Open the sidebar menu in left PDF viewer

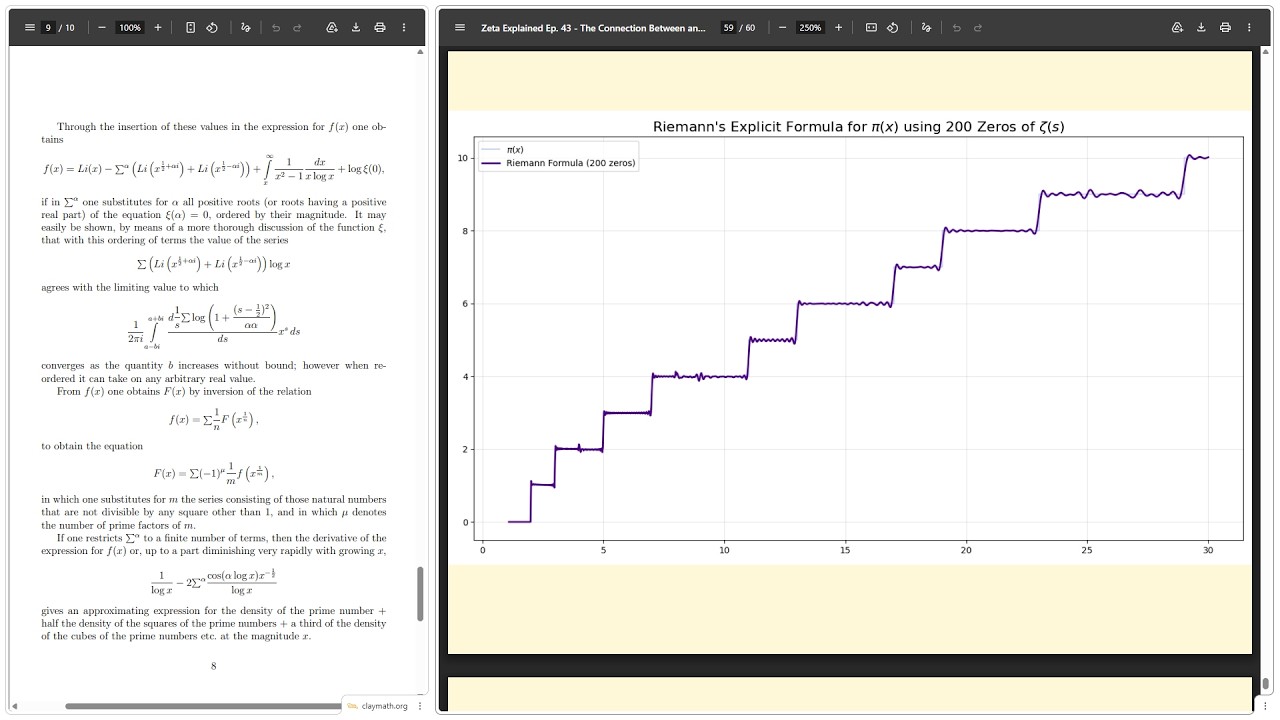tap(30, 27)
